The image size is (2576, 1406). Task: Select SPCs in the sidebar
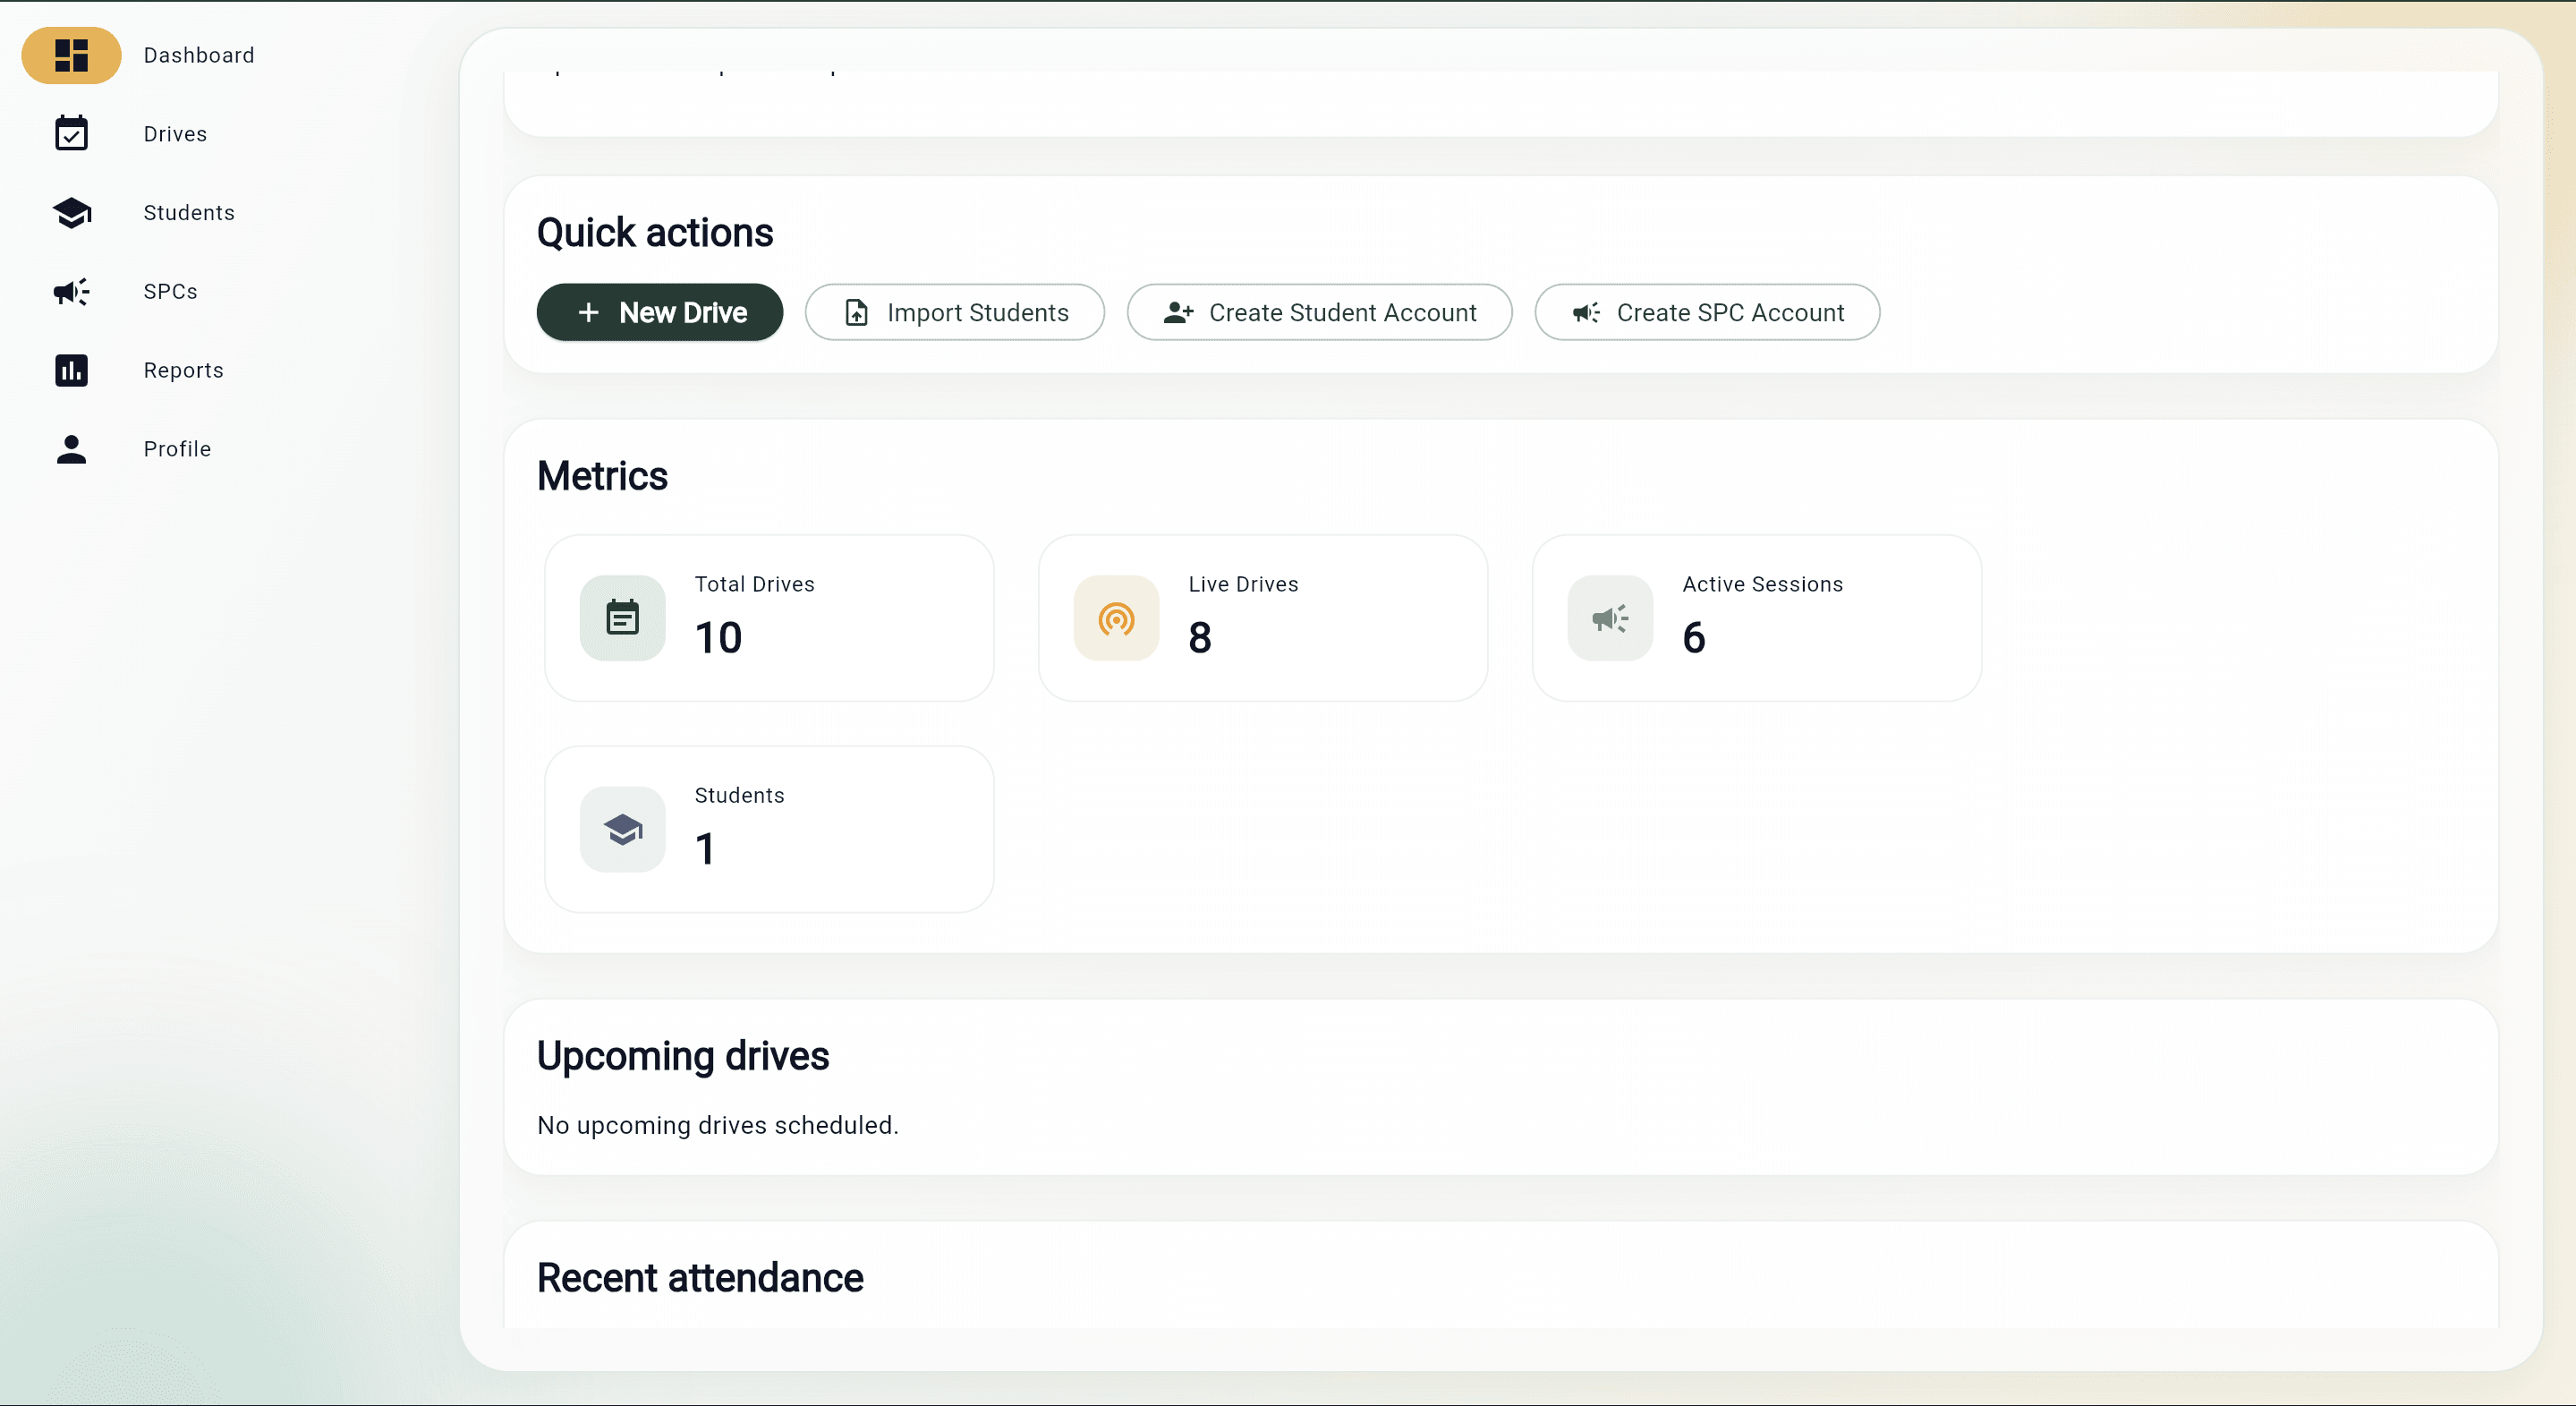click(x=170, y=291)
